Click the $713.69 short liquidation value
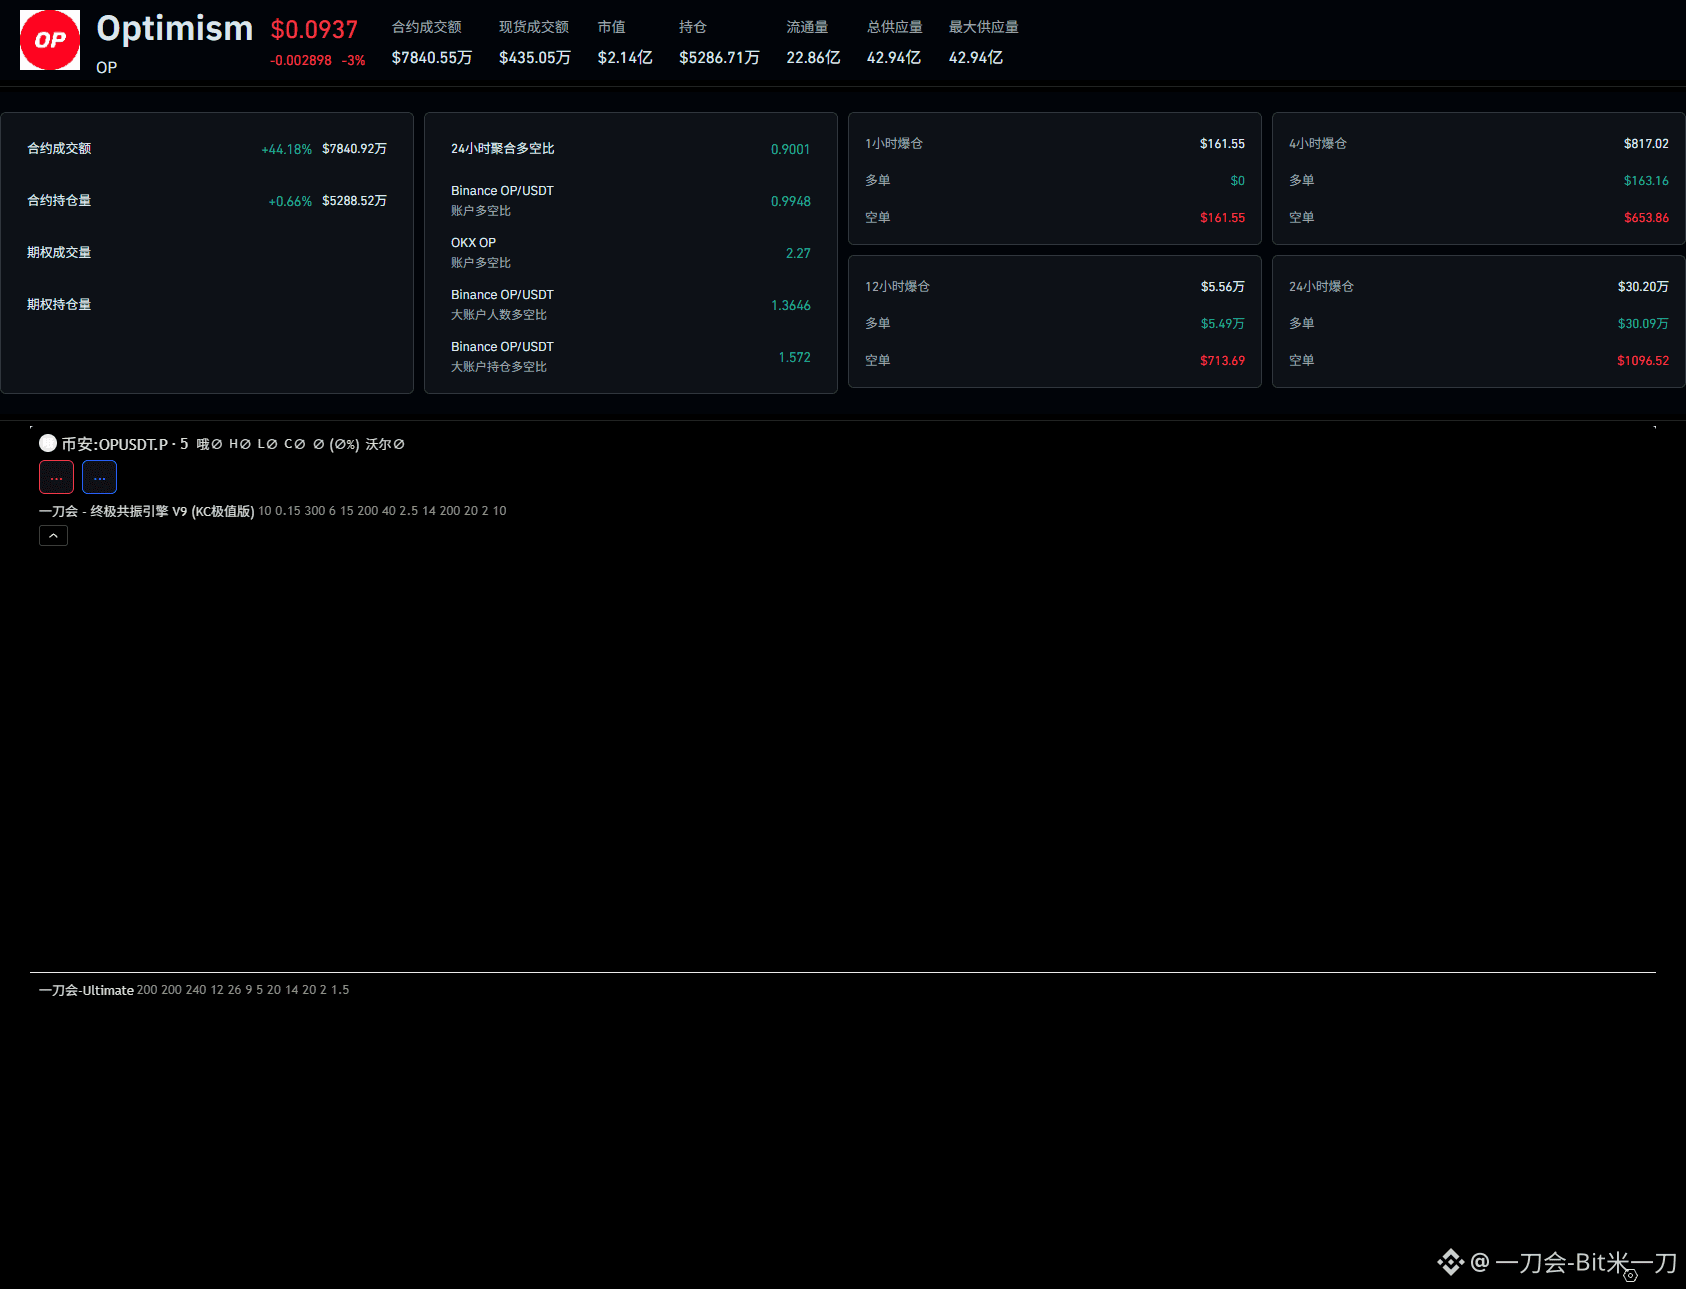1686x1289 pixels. (x=1223, y=361)
